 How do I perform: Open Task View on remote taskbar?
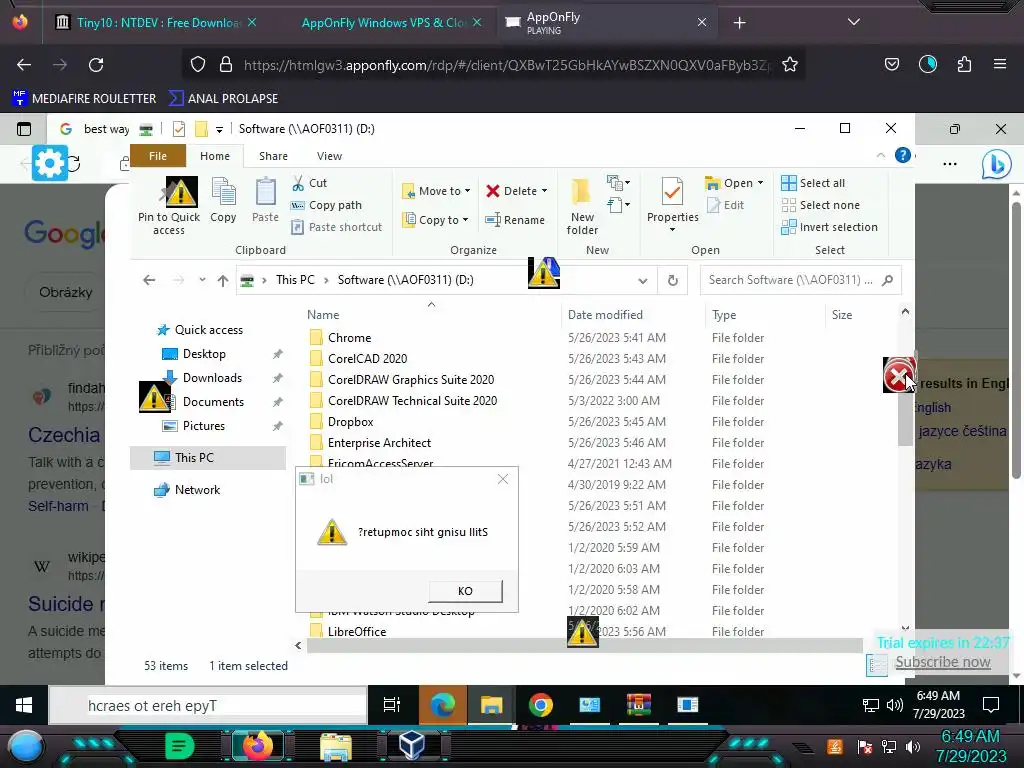[392, 705]
